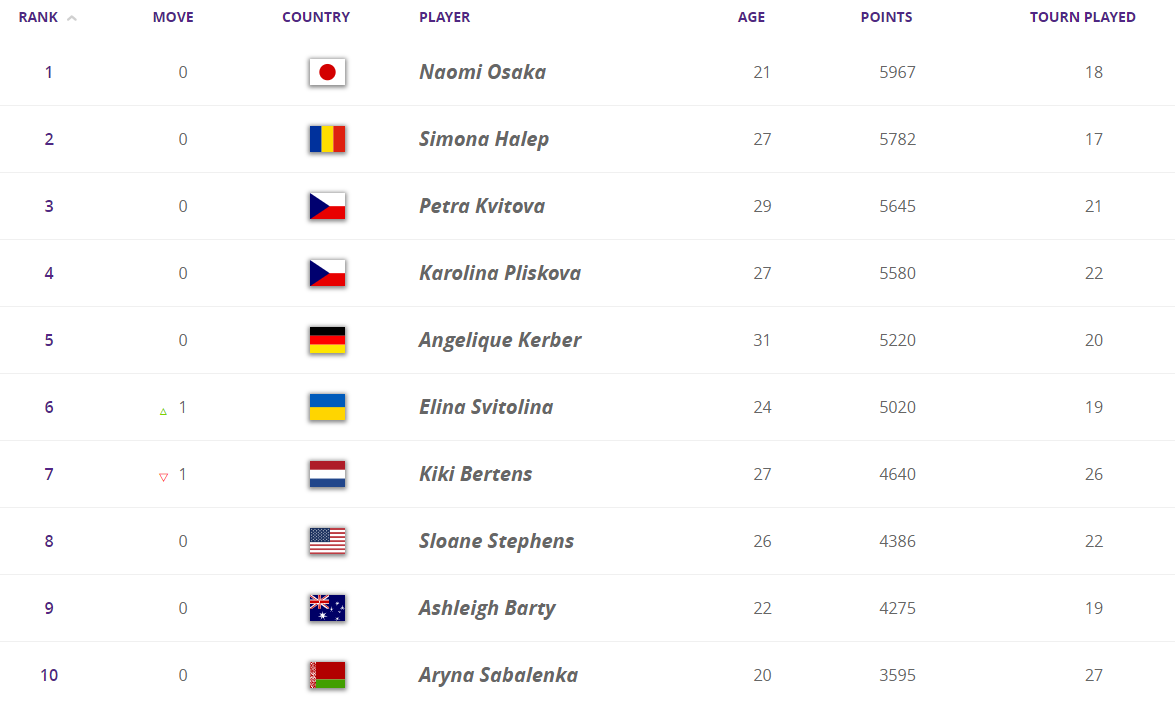Click the Japan flag icon
The image size is (1175, 701).
pyautogui.click(x=327, y=72)
